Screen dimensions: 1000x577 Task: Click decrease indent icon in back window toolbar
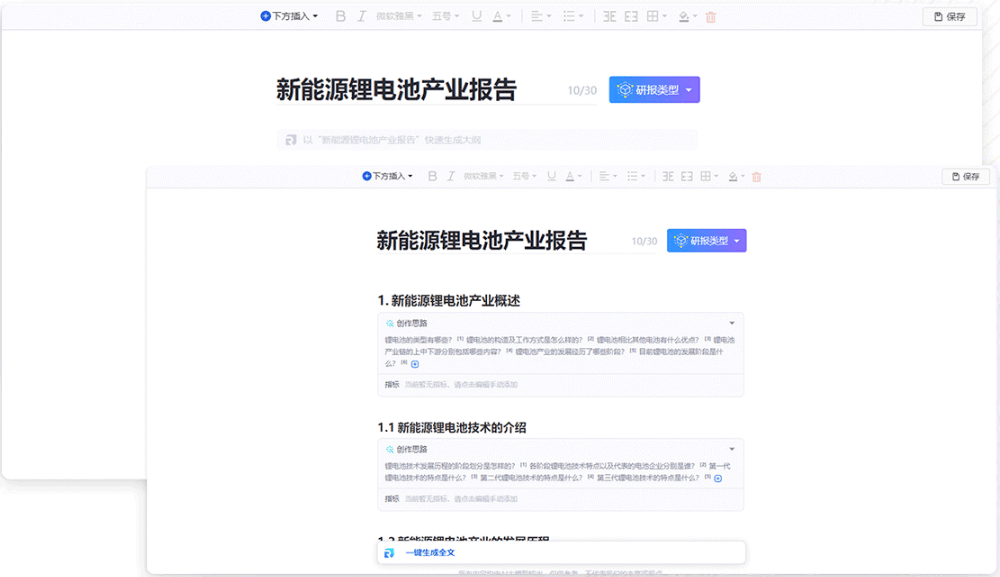pyautogui.click(x=610, y=17)
